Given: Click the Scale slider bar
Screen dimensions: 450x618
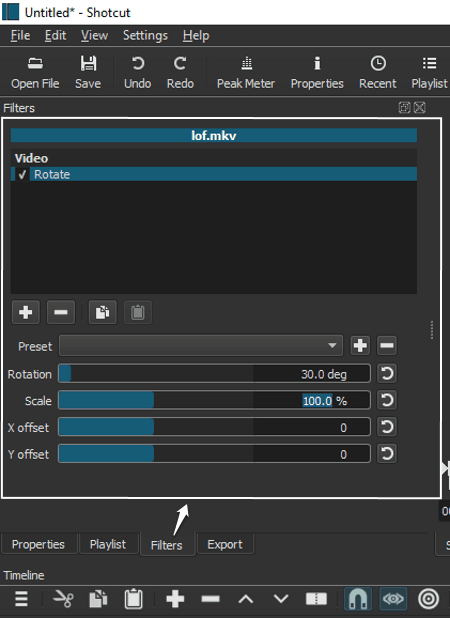Looking at the screenshot, I should pyautogui.click(x=214, y=400).
